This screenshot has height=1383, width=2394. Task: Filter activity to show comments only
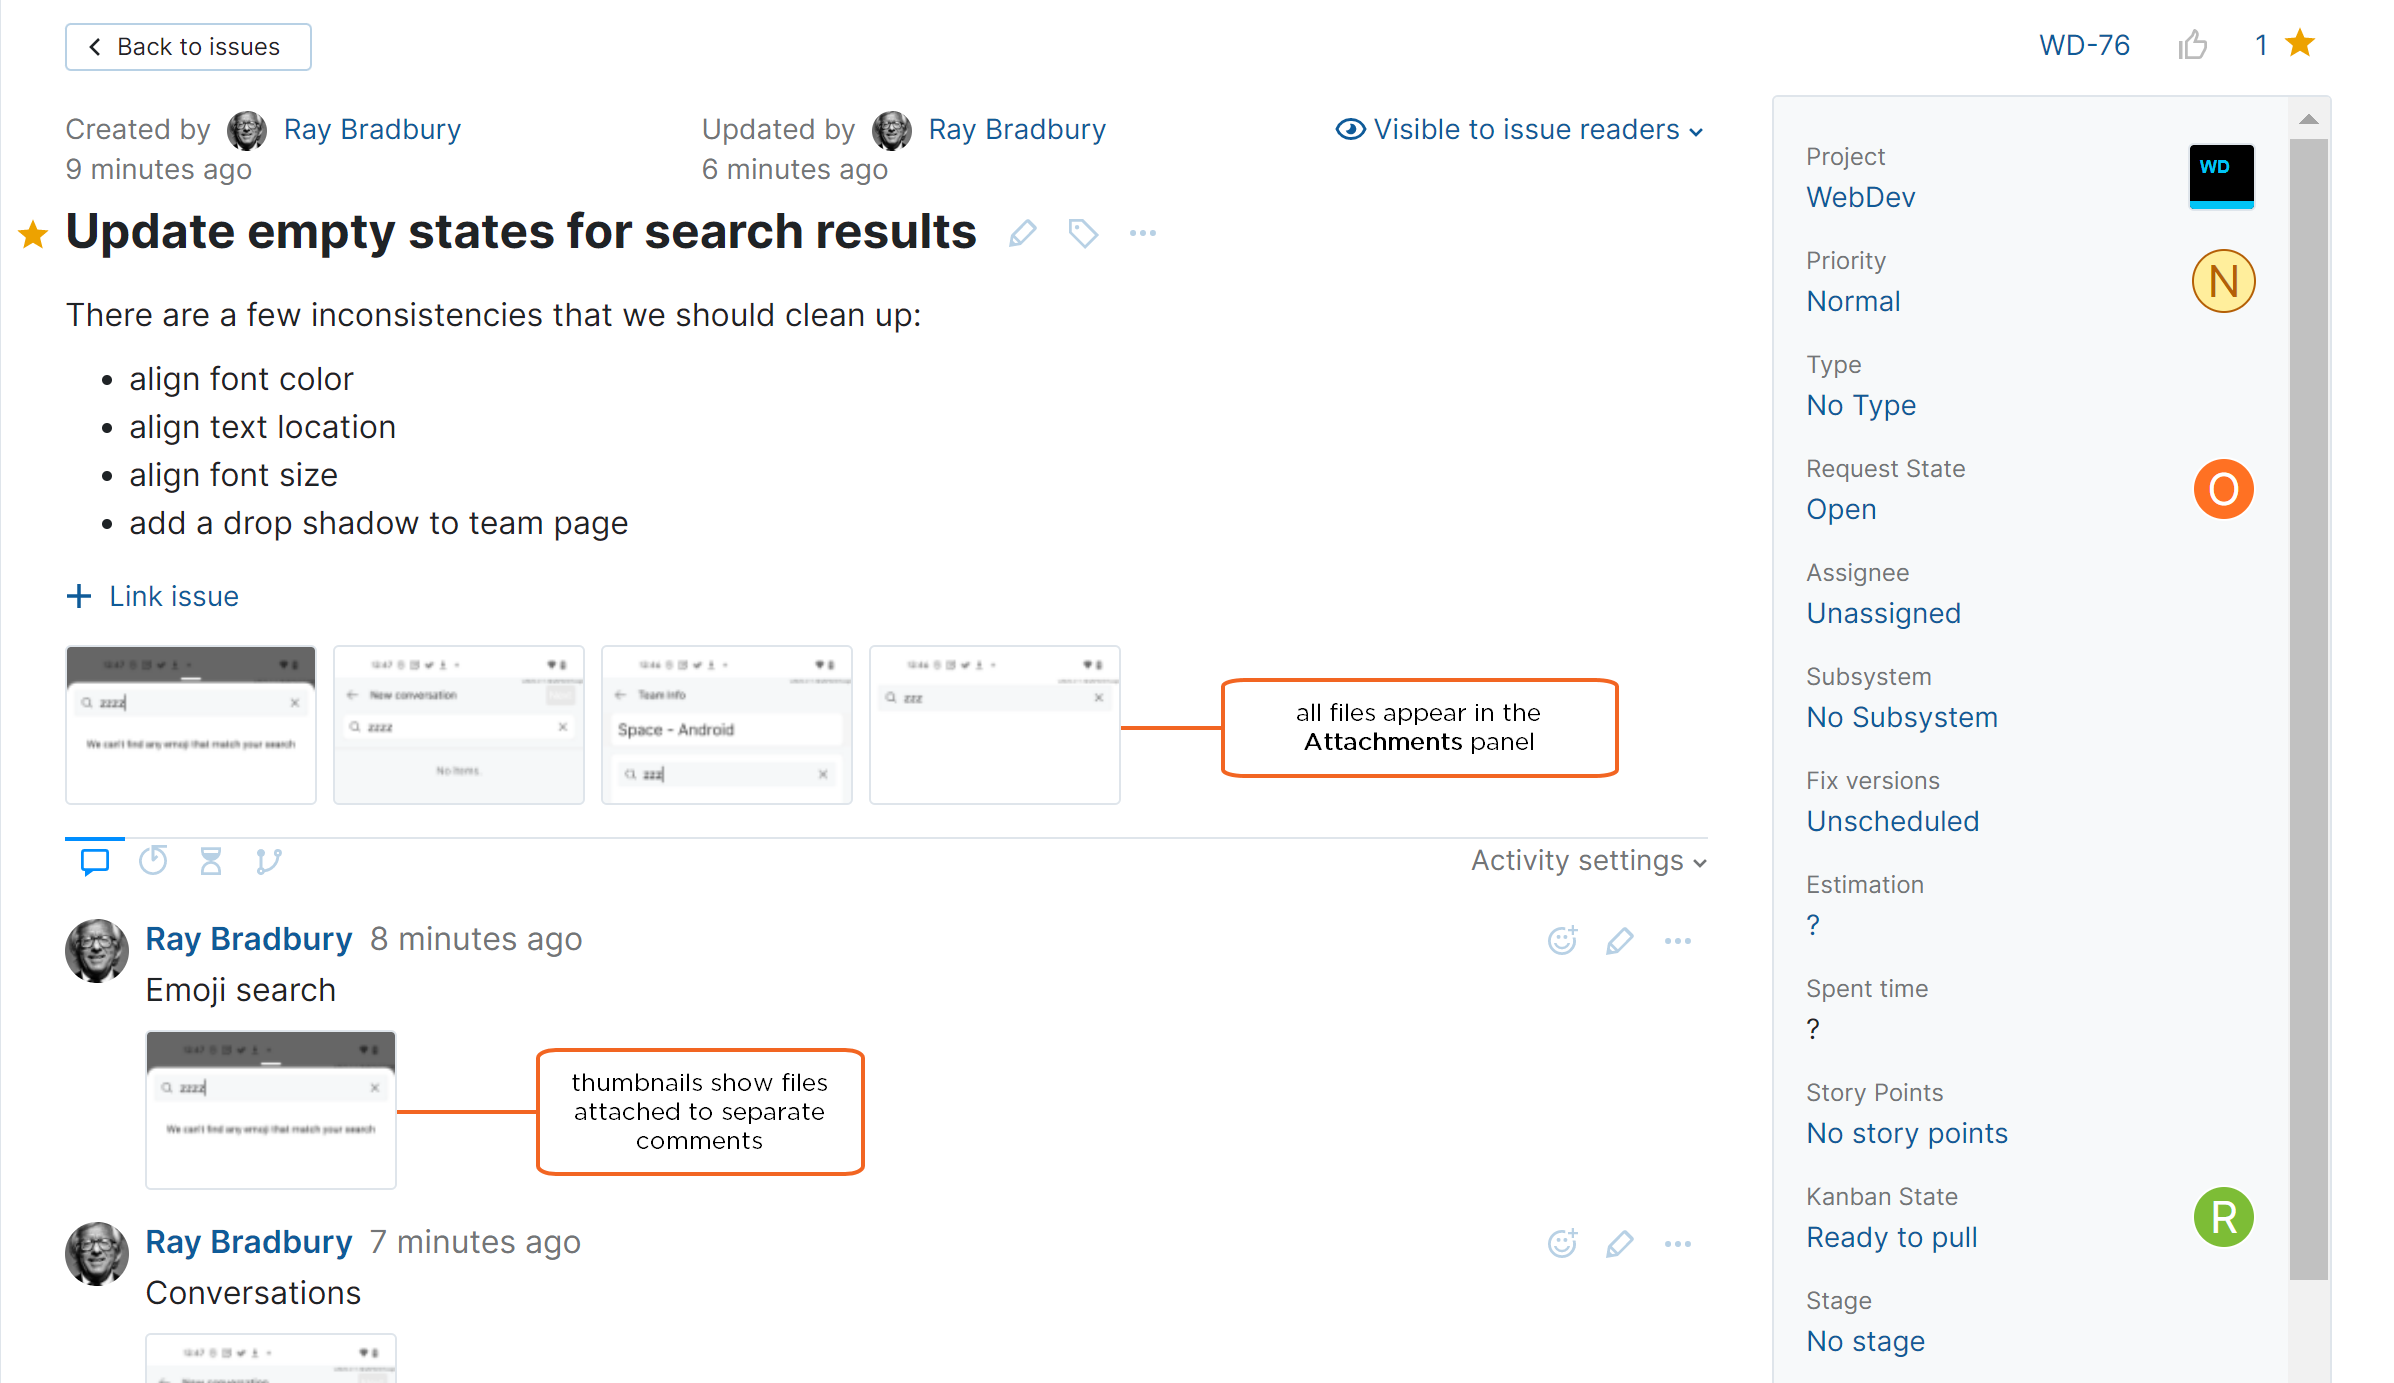(93, 860)
